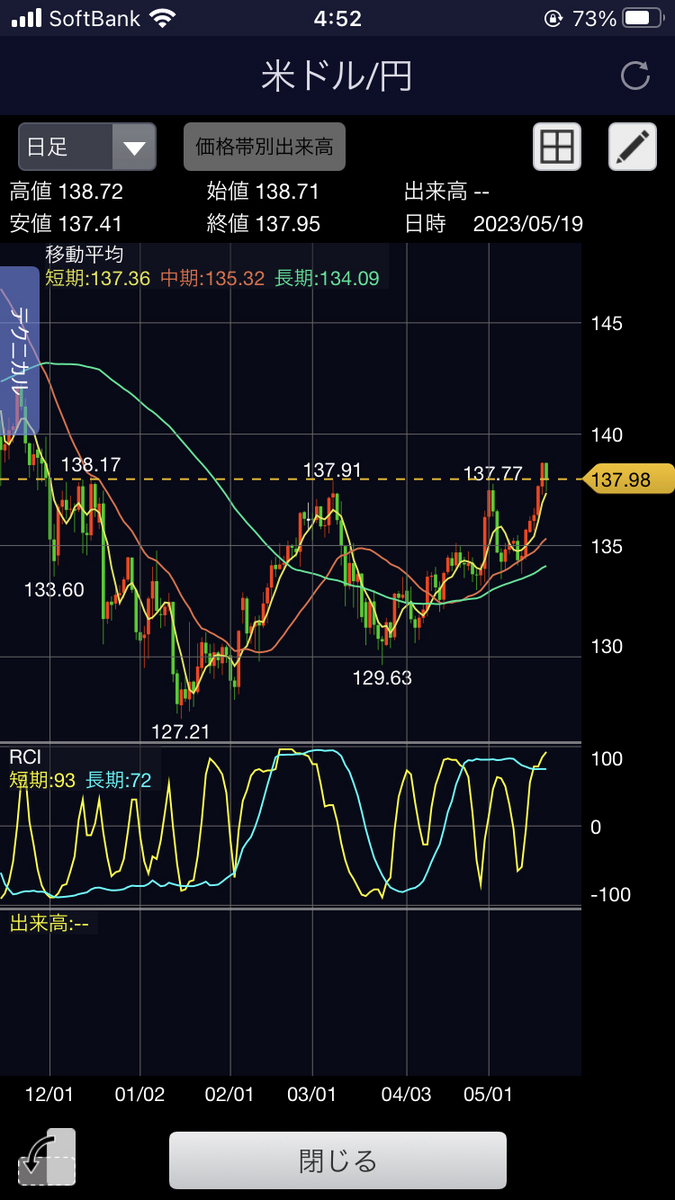Toggle 価格帯別出来高 button
Screen dimensions: 675x1200
tap(264, 148)
